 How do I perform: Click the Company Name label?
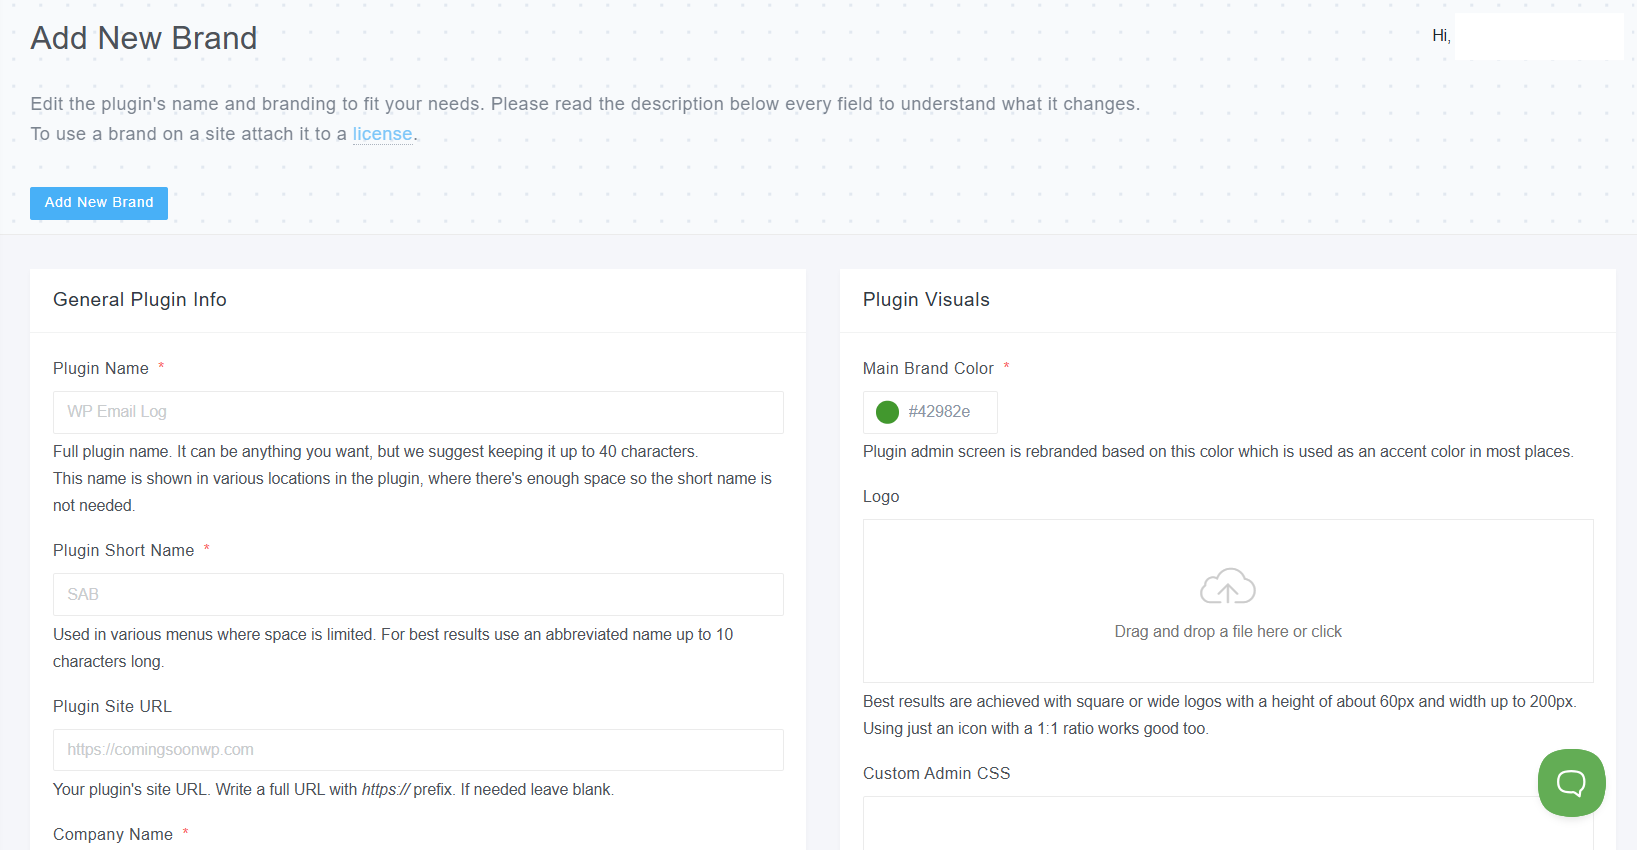coord(113,835)
